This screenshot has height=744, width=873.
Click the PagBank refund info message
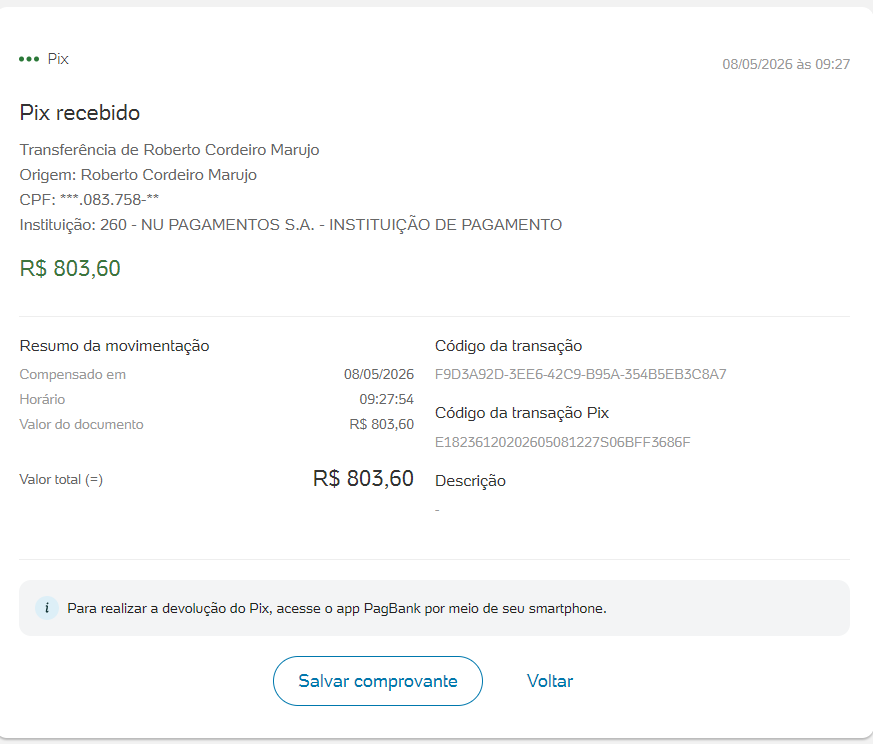[x=337, y=609]
